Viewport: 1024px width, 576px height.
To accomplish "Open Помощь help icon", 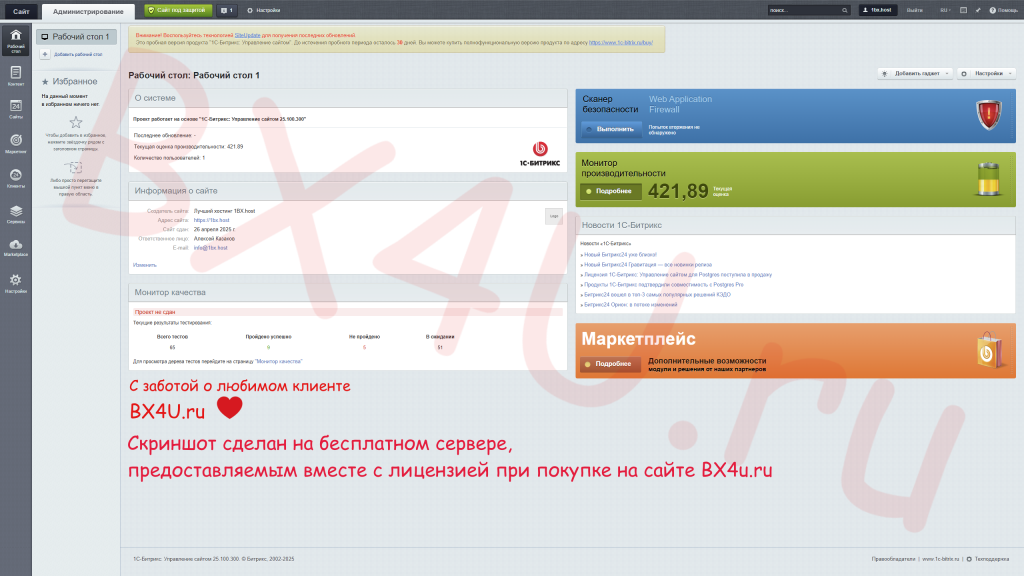I will (1003, 10).
